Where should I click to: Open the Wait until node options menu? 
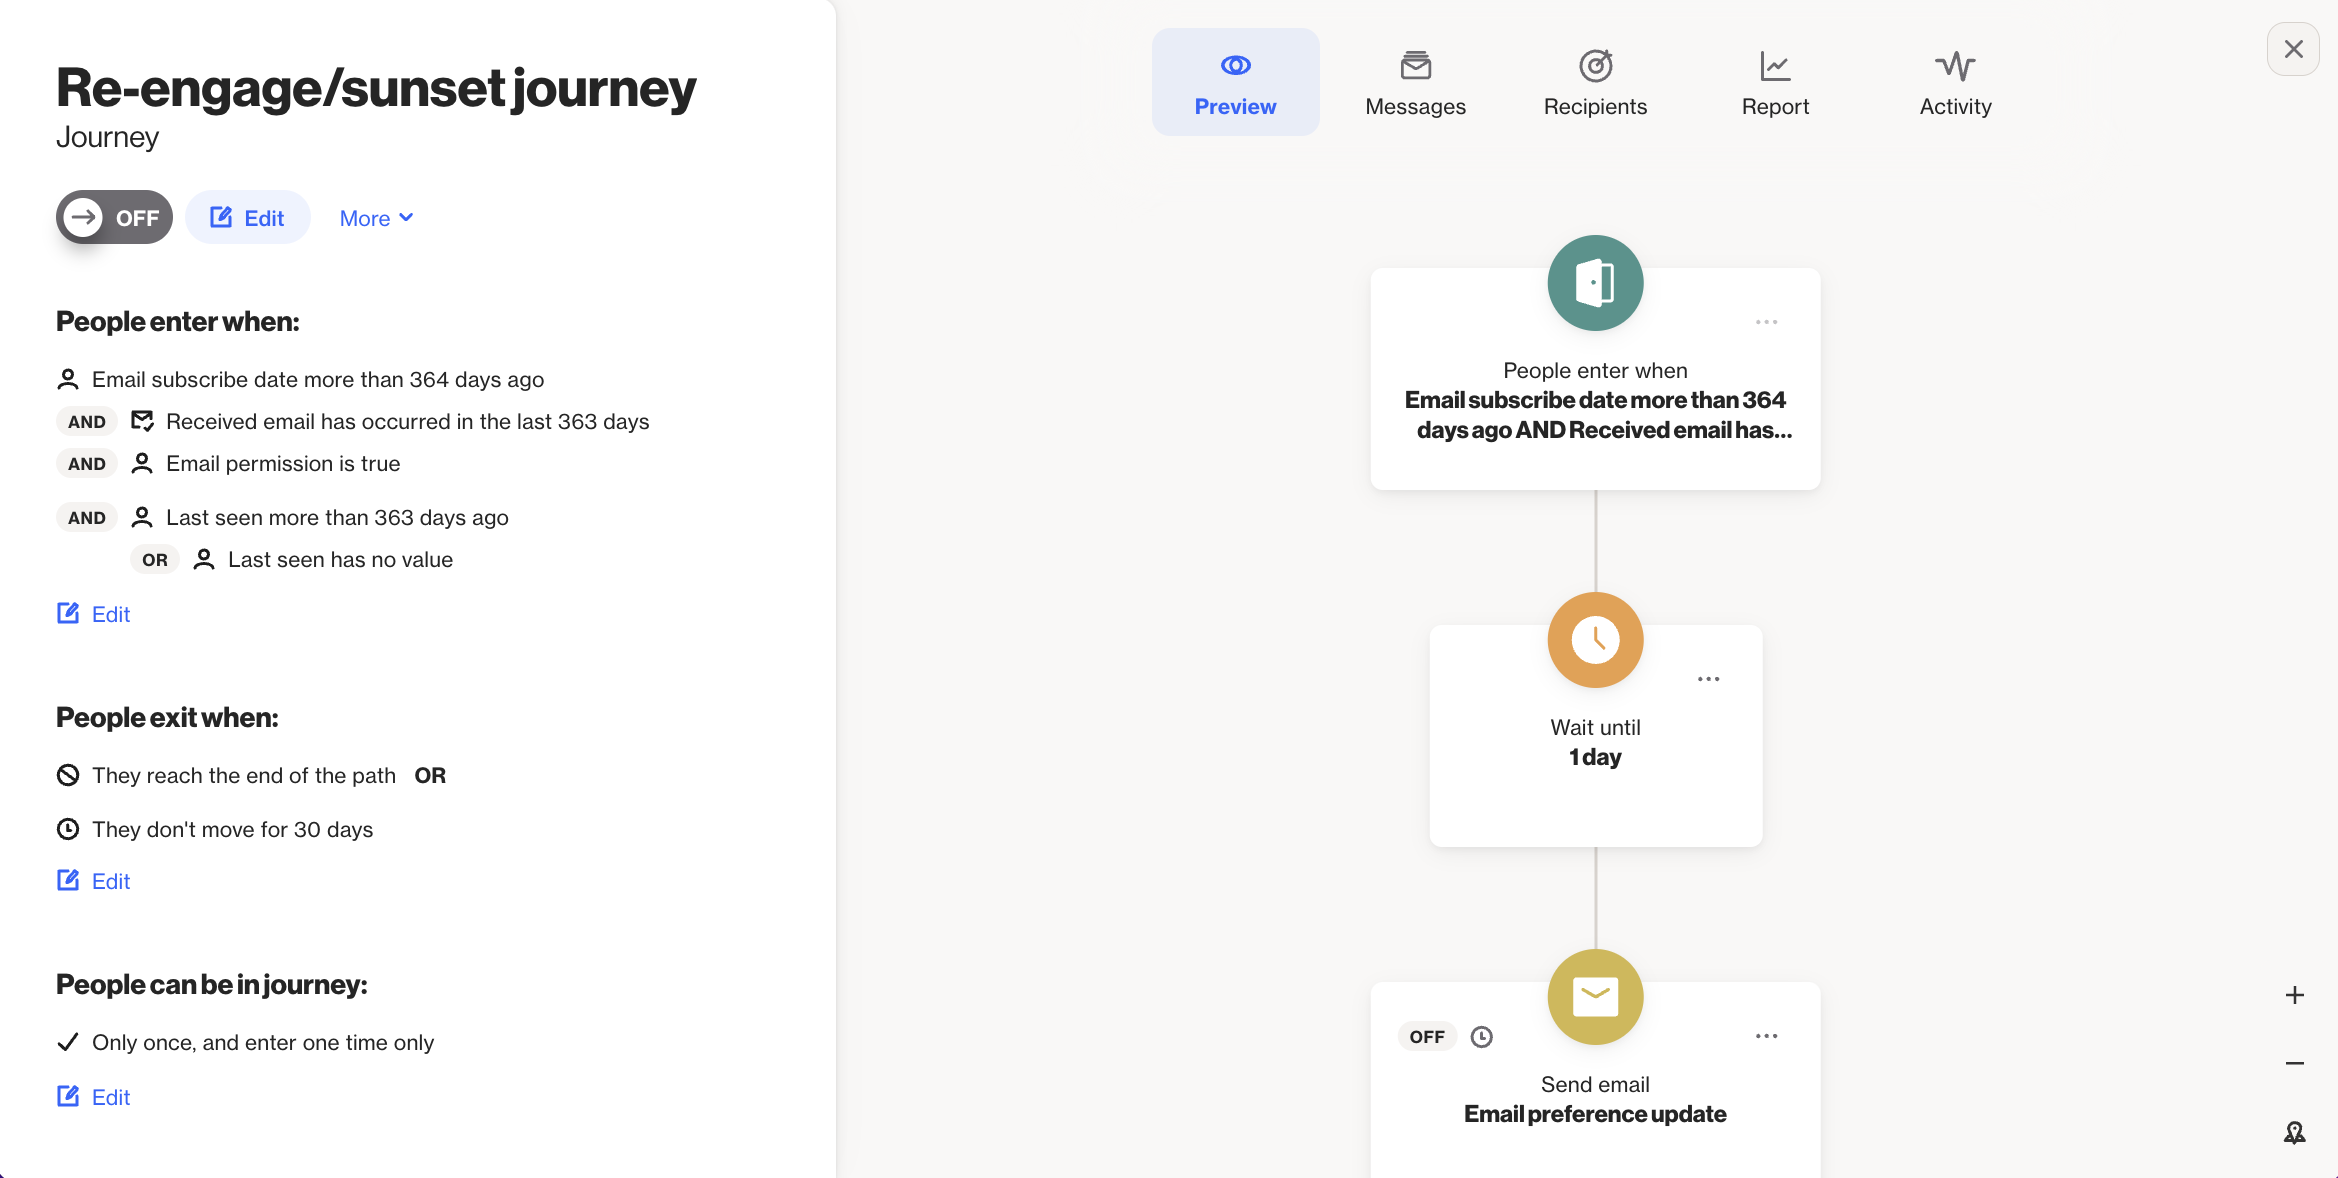pyautogui.click(x=1708, y=679)
